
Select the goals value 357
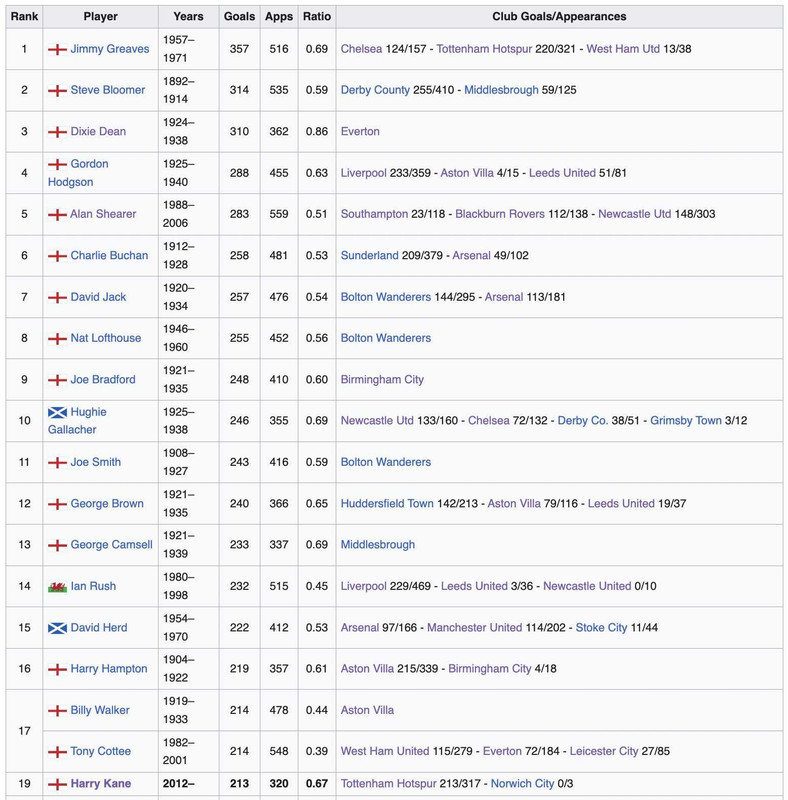tap(239, 49)
